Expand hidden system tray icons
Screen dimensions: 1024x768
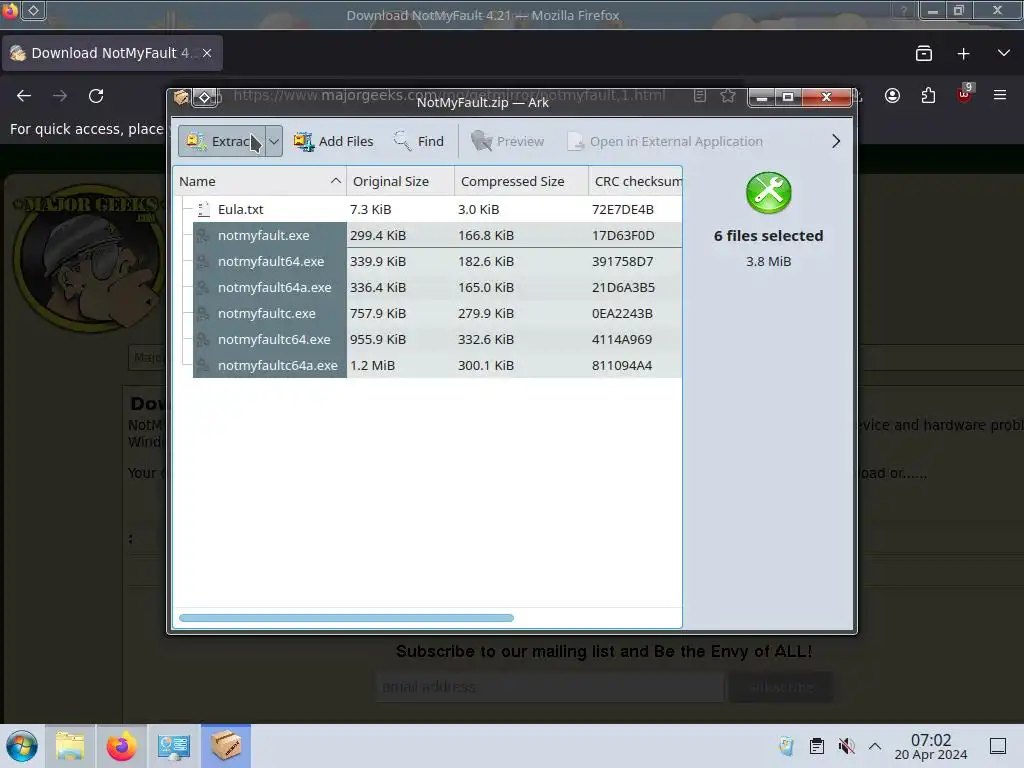(x=875, y=746)
